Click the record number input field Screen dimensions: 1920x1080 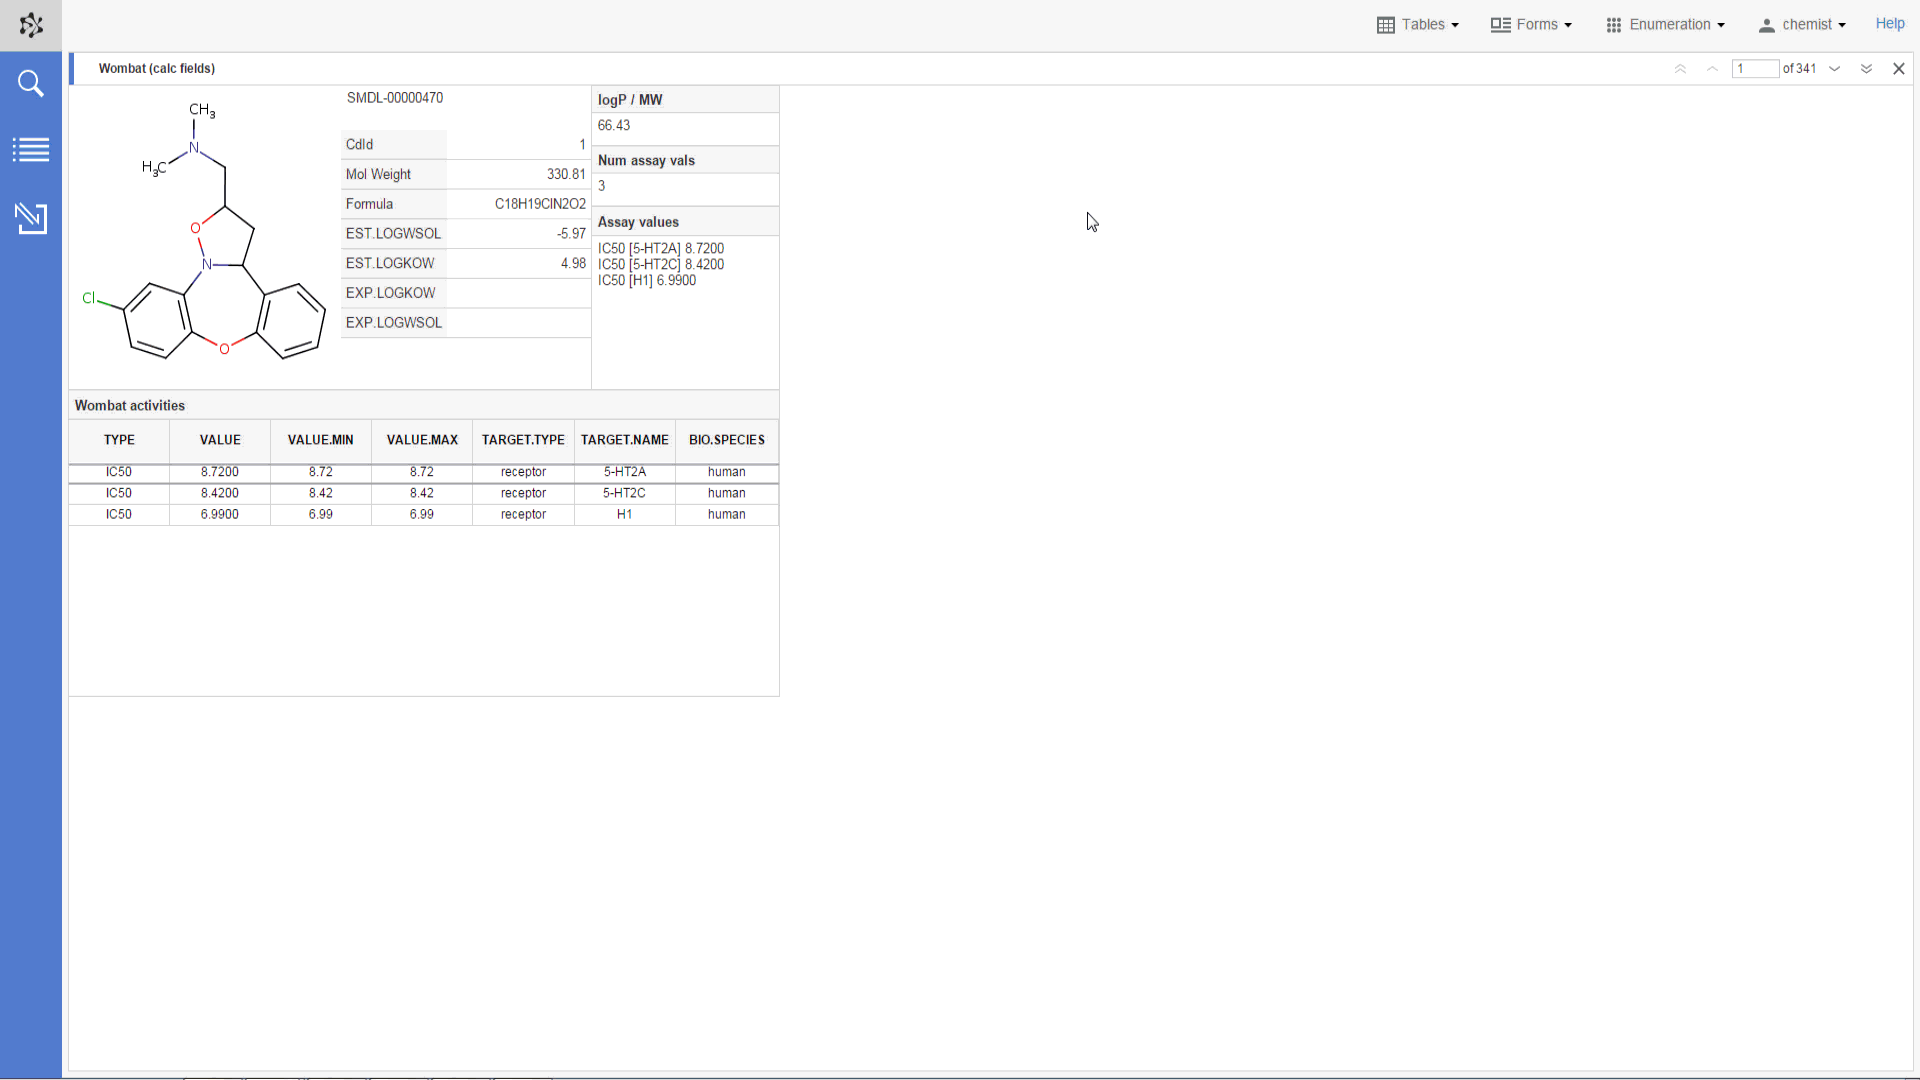[1757, 68]
